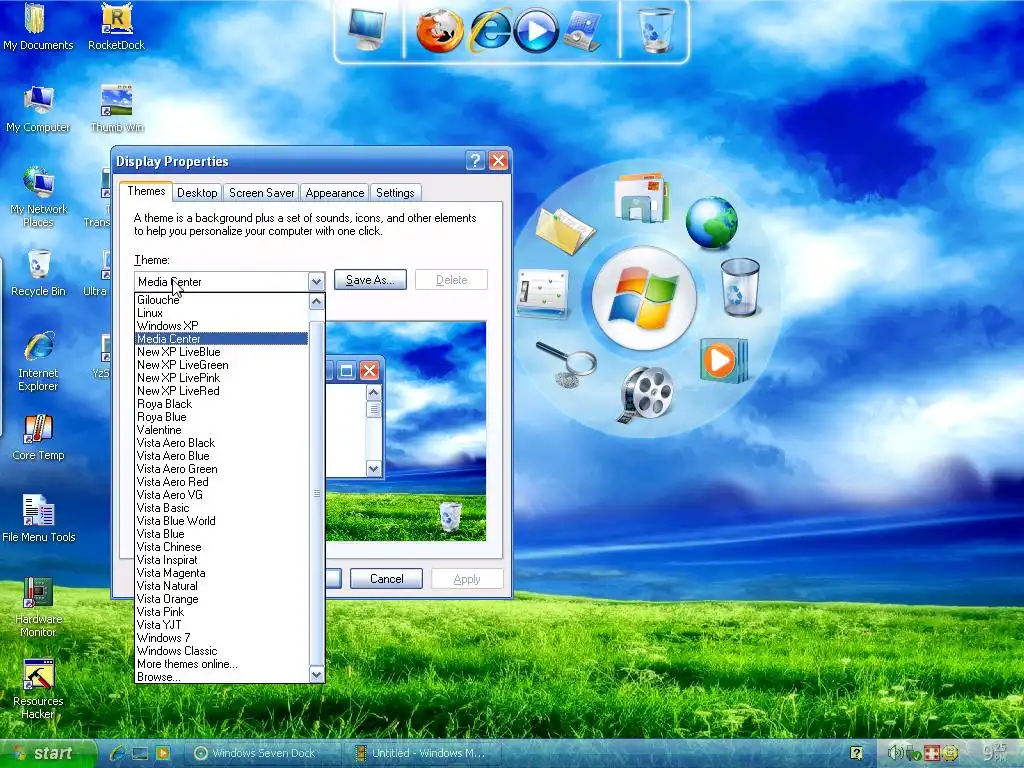1024x768 pixels.
Task: Open the mail icon in the circular dock
Action: (x=641, y=197)
